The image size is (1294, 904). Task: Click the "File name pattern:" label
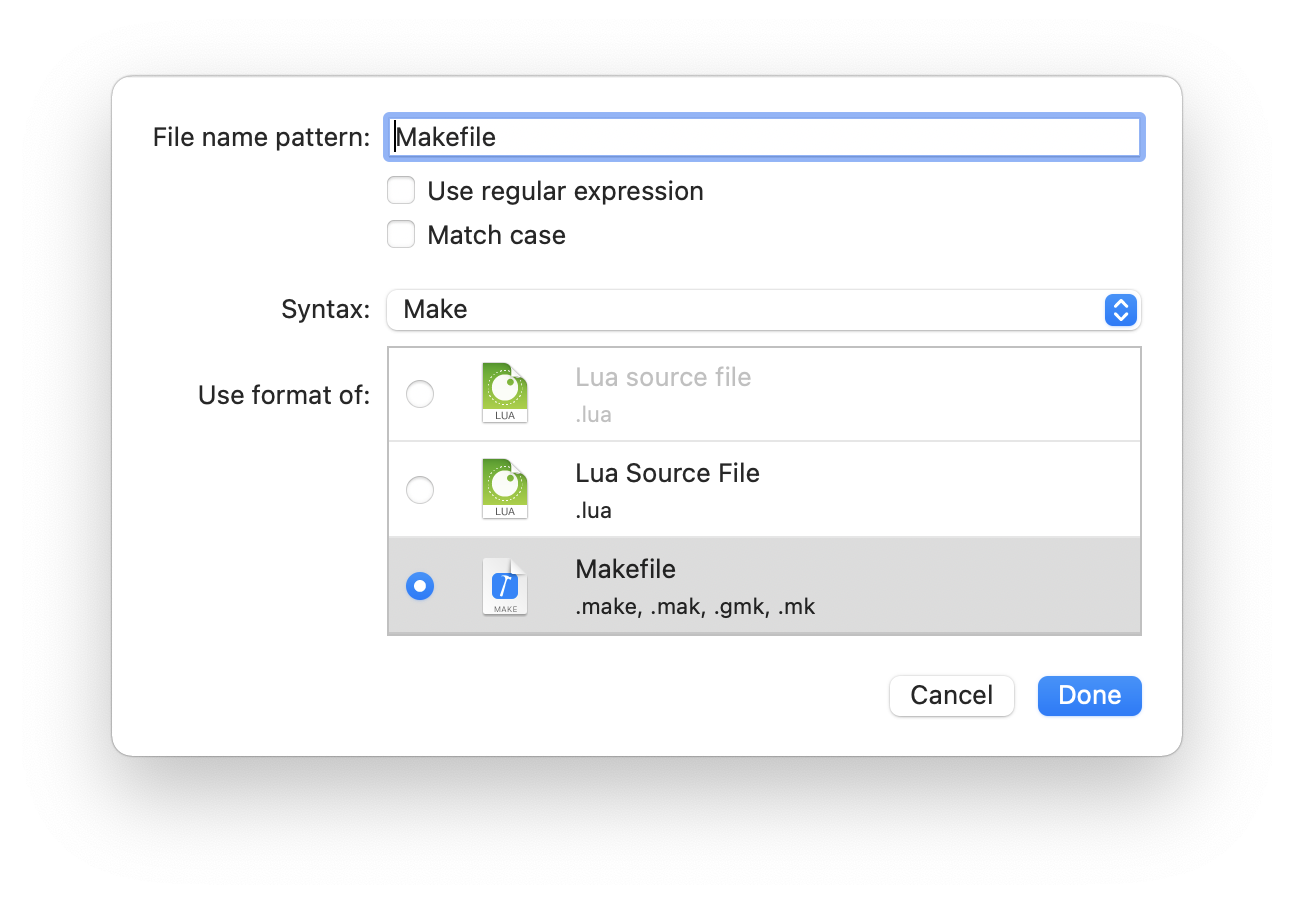261,137
